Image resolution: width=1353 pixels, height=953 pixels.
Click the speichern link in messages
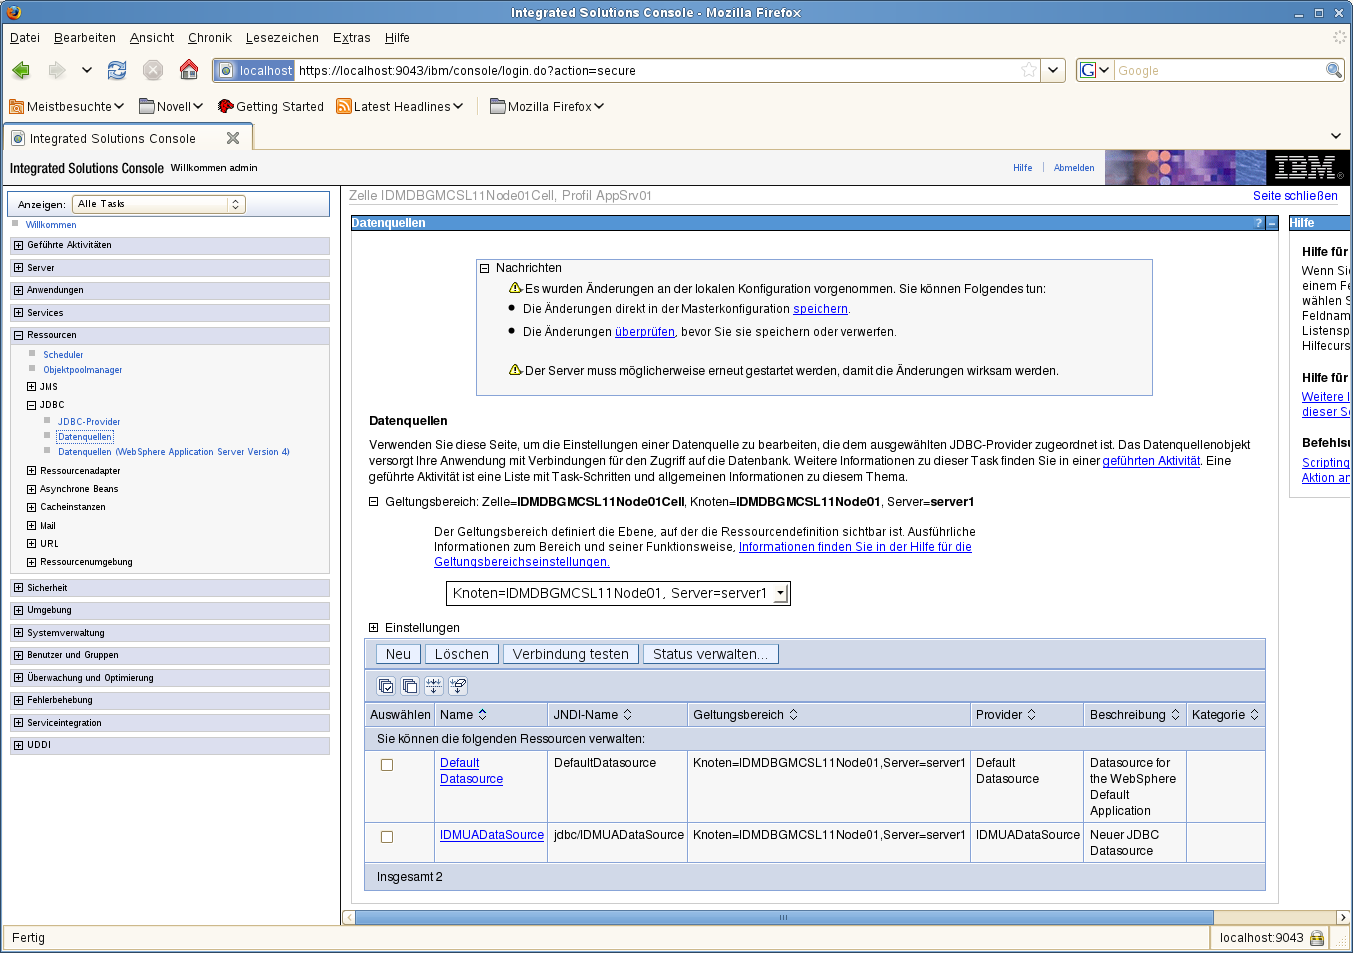(820, 309)
